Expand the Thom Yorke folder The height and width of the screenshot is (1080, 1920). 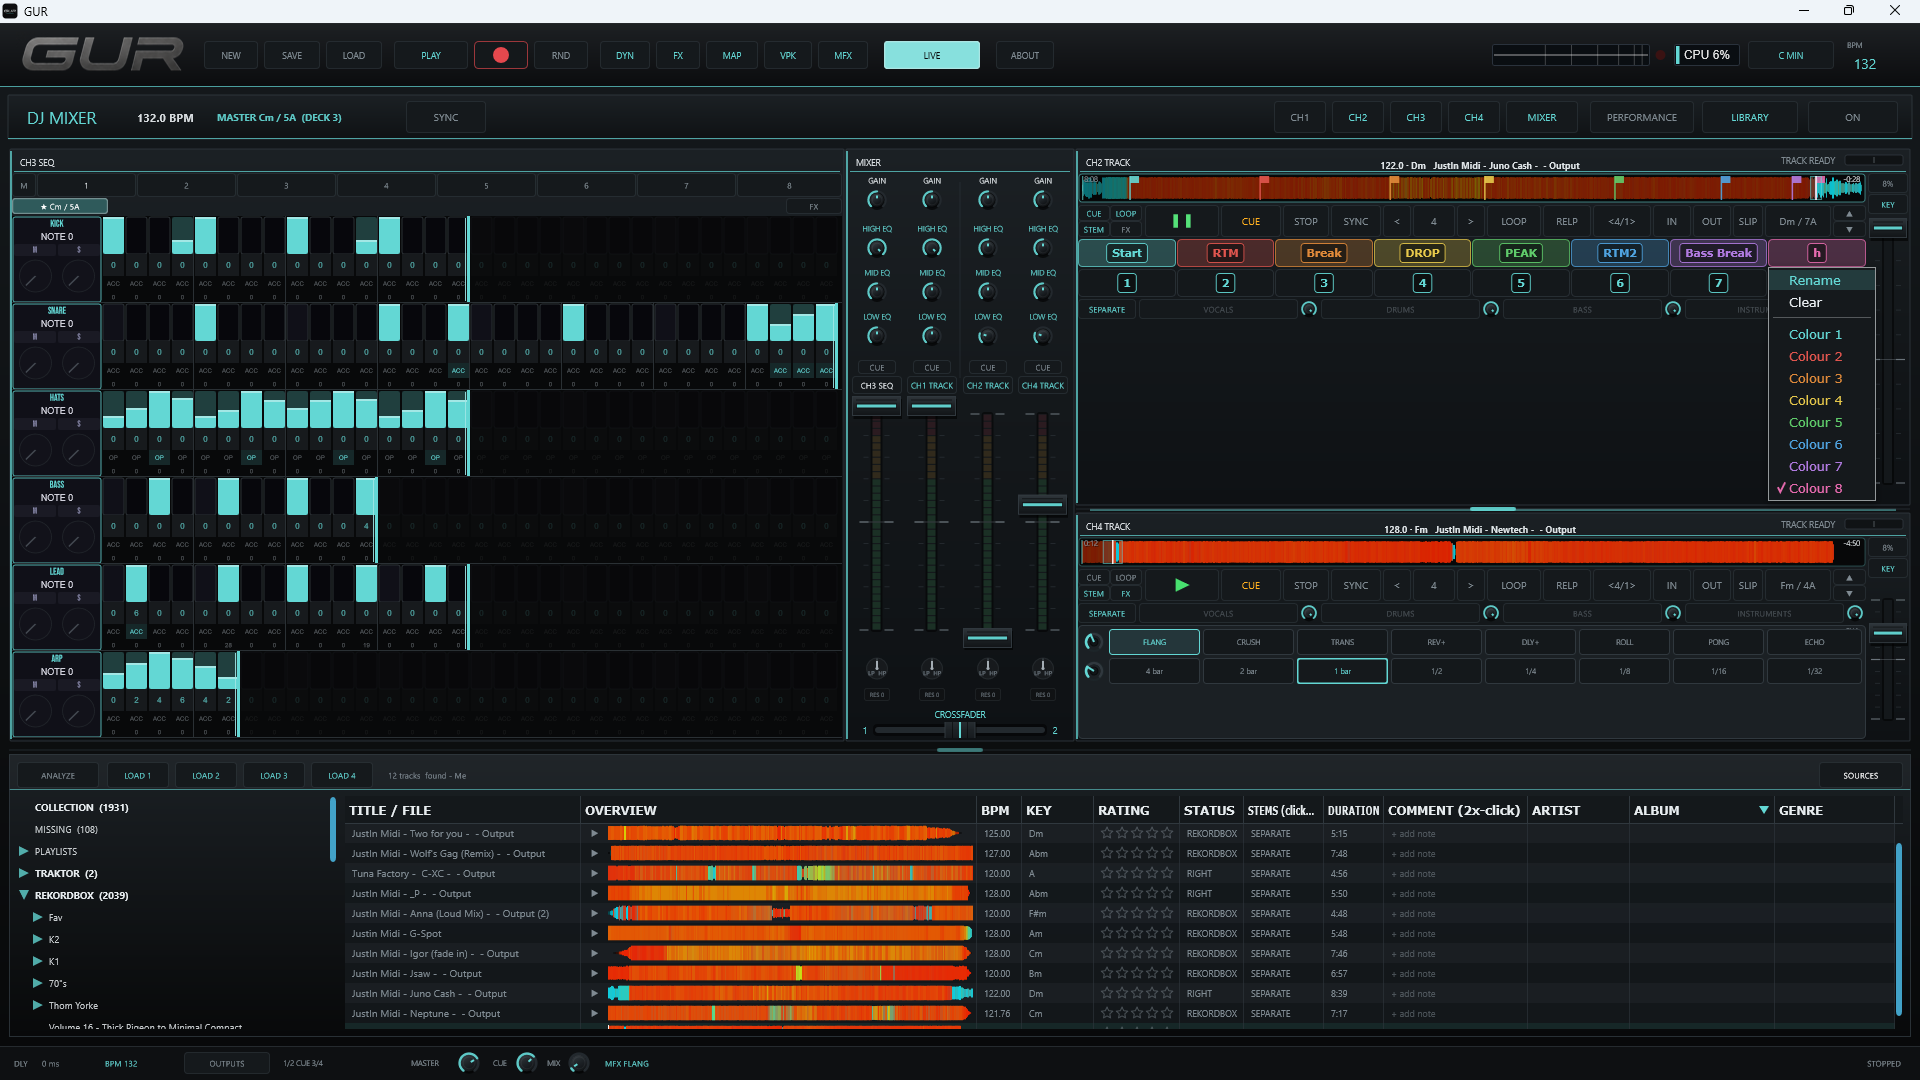[37, 1005]
